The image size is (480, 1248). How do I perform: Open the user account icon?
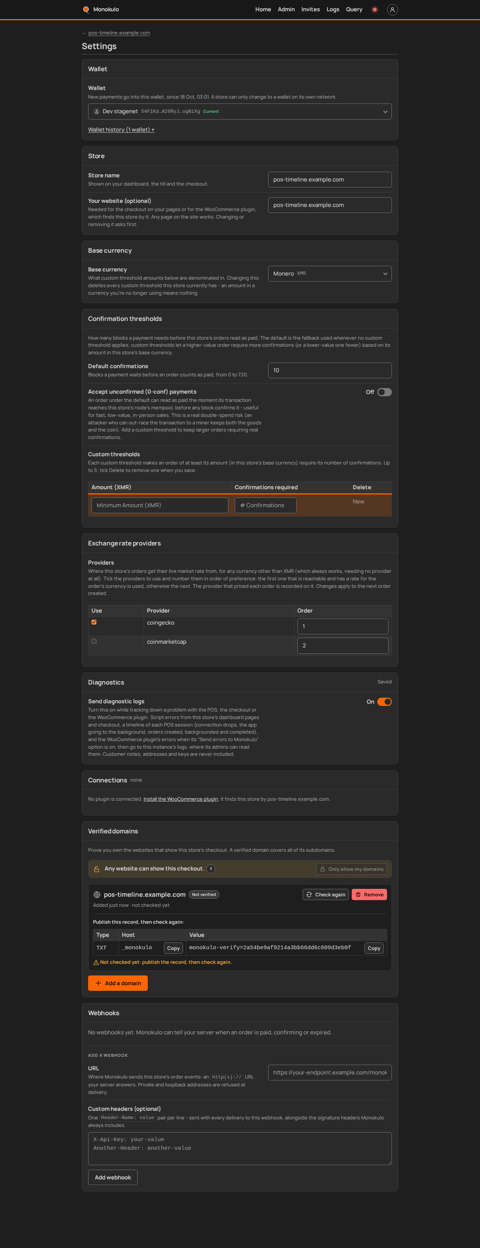[392, 9]
